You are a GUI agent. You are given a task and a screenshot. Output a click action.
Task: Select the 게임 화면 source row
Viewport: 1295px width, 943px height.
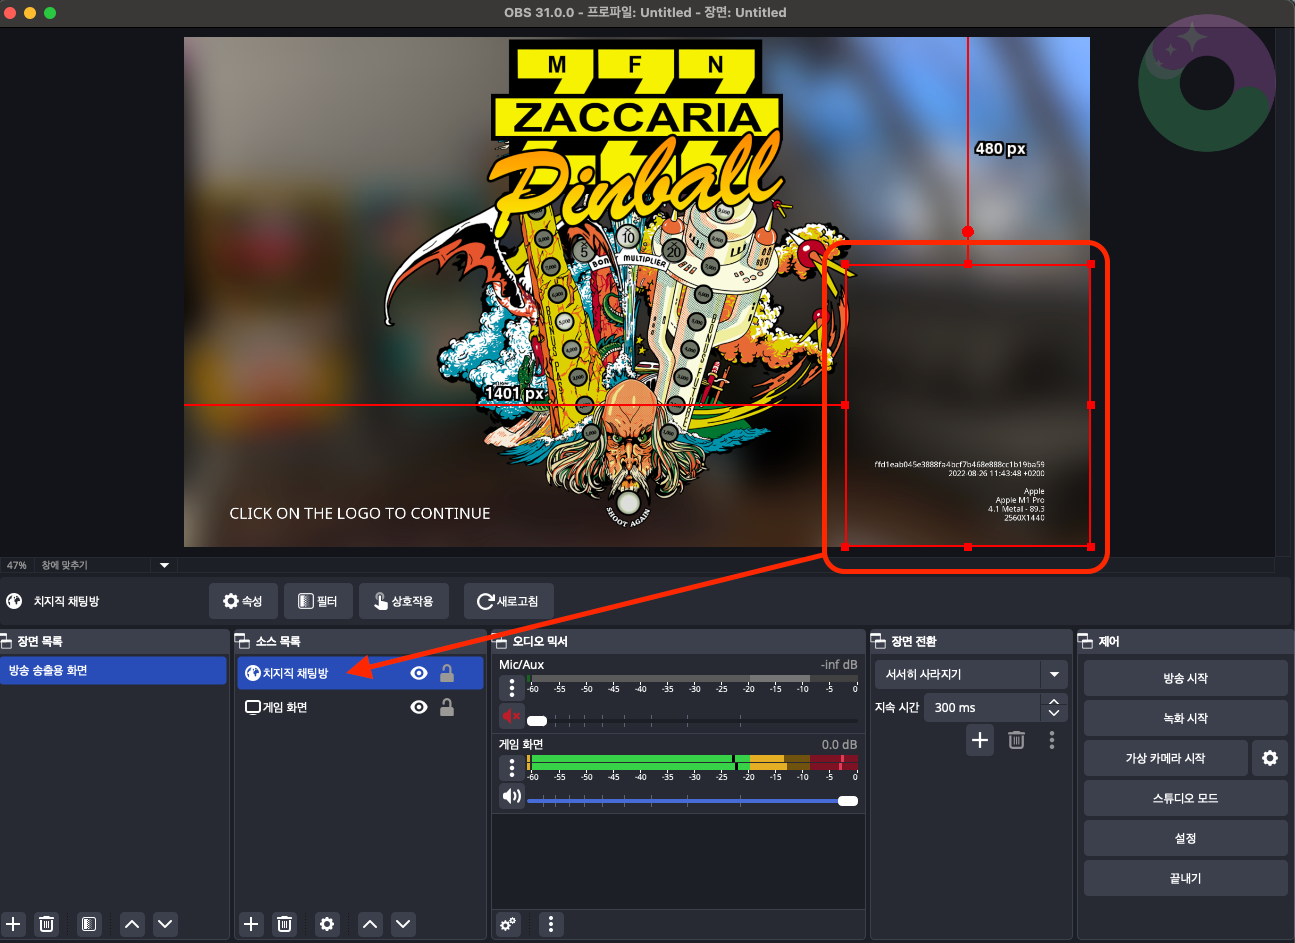pos(359,707)
